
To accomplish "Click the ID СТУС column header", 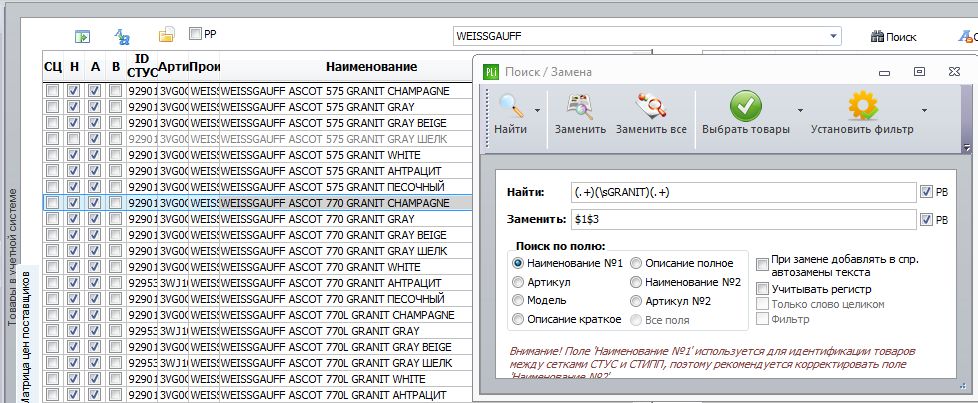I will click(142, 67).
